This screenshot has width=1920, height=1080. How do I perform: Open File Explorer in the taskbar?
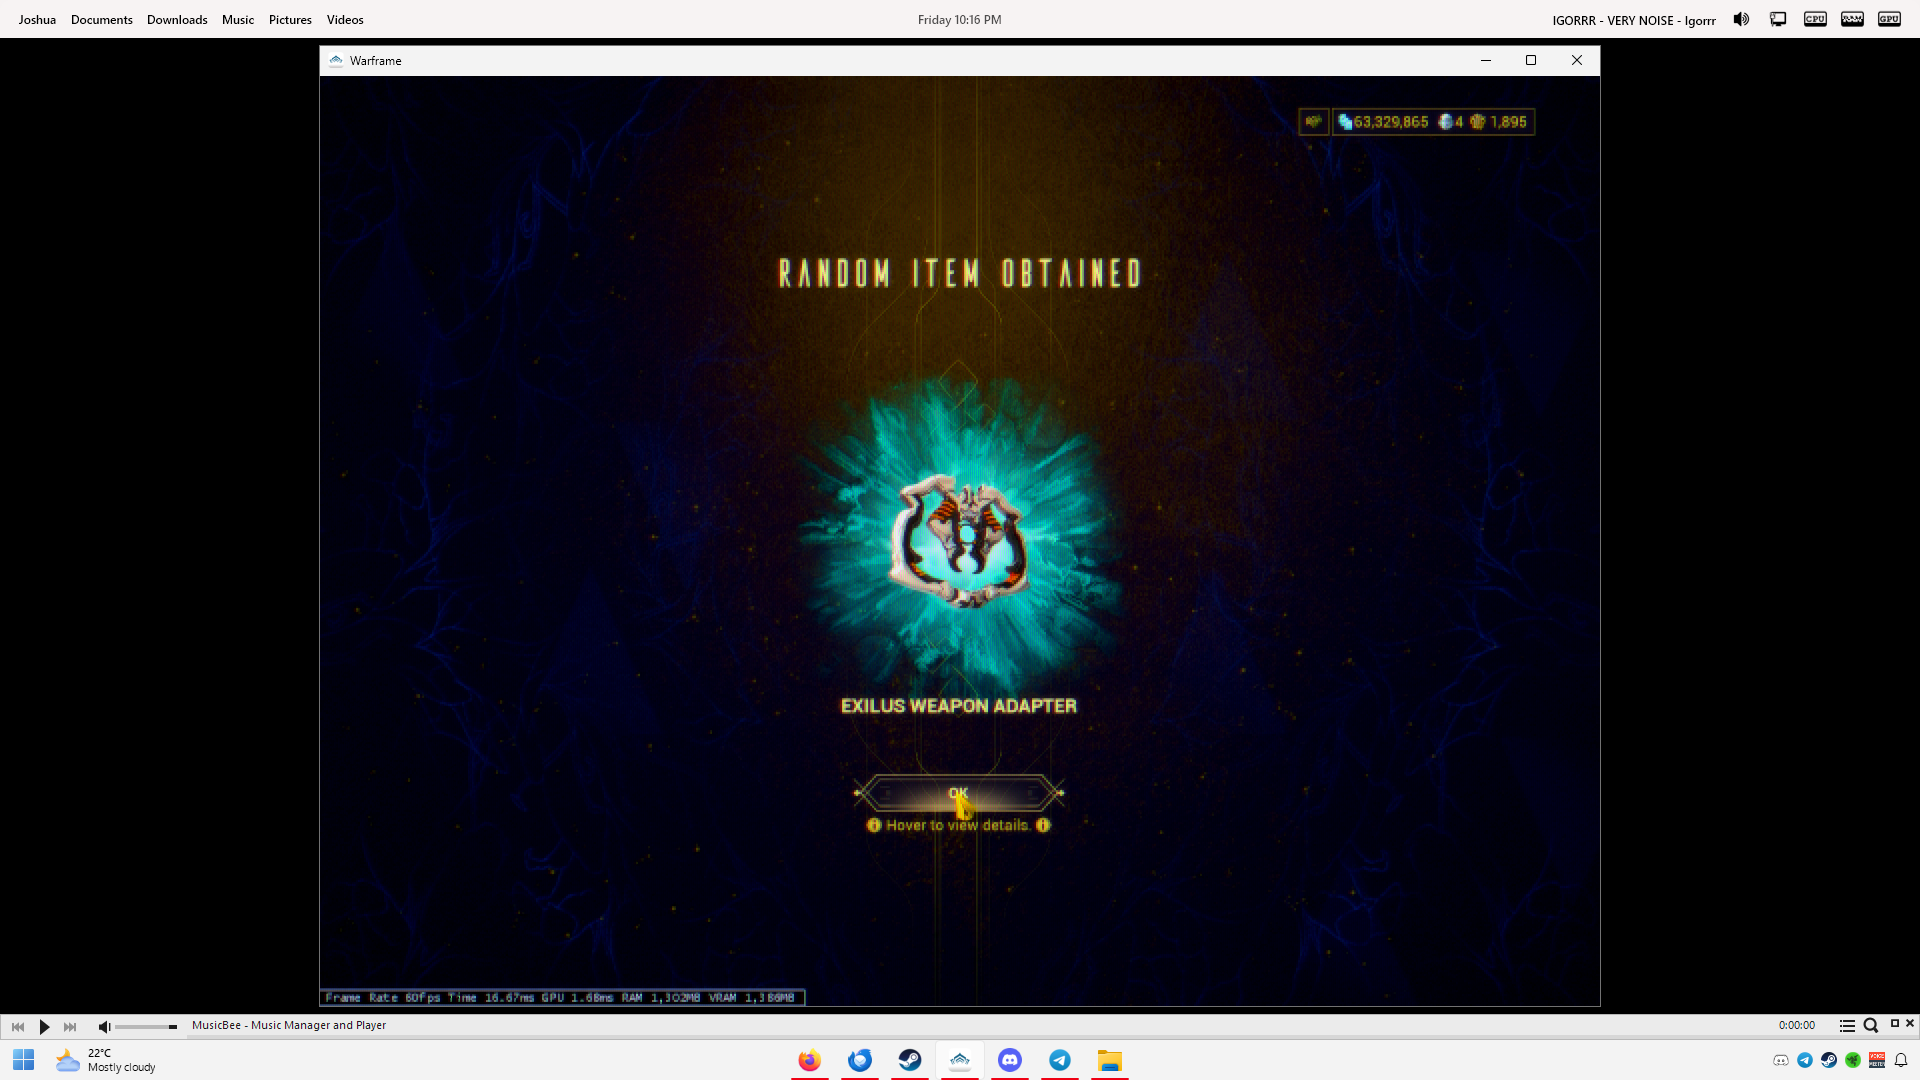point(1110,1060)
